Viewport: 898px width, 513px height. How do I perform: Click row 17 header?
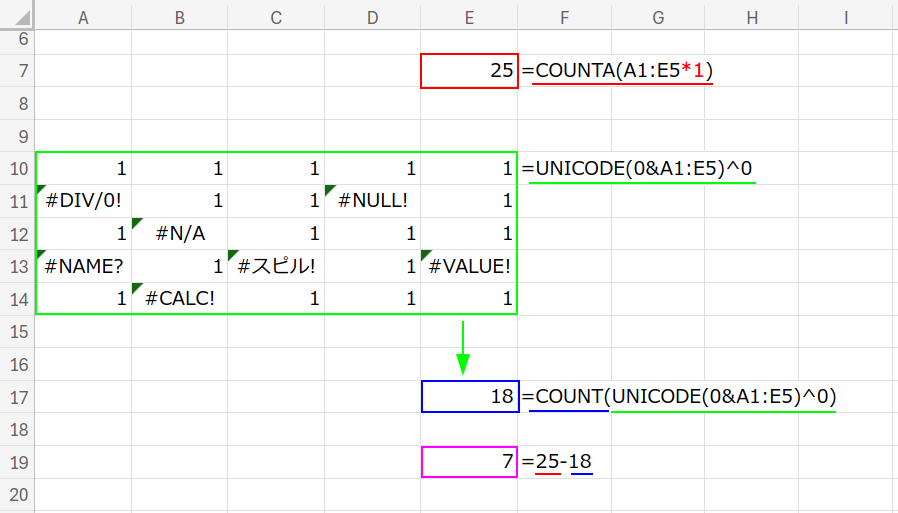(x=18, y=397)
